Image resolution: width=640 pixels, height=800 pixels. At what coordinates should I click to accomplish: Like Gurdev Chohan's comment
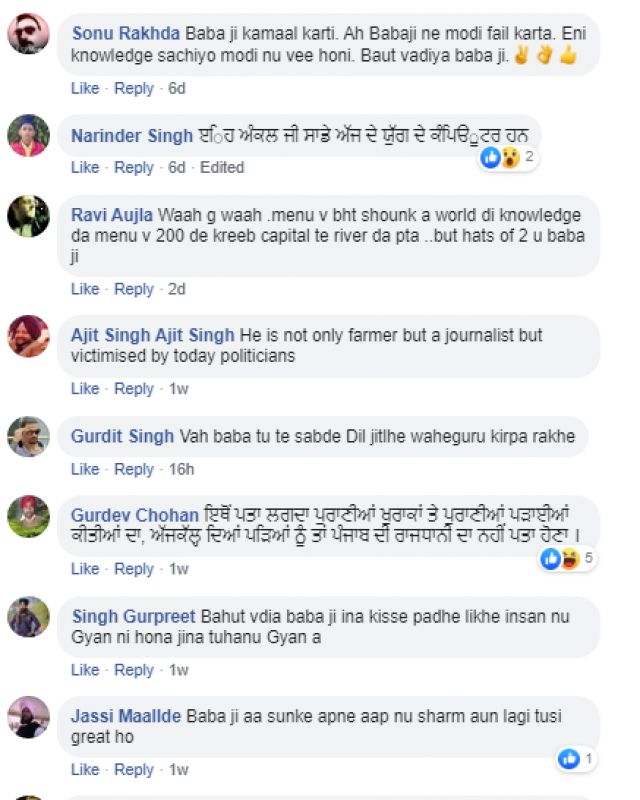[x=84, y=568]
